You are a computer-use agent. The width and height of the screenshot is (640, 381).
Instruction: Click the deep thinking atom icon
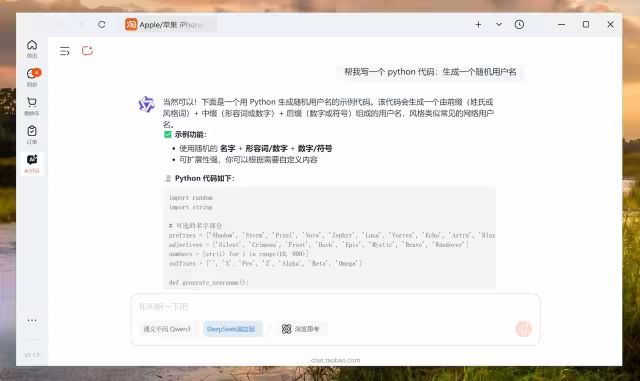point(287,329)
